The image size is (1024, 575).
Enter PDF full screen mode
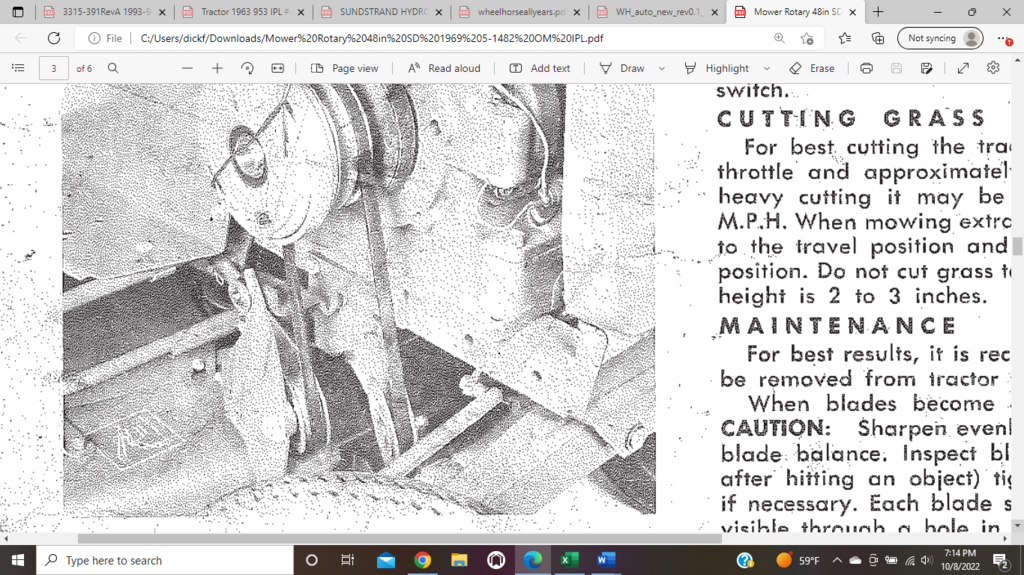(x=963, y=68)
